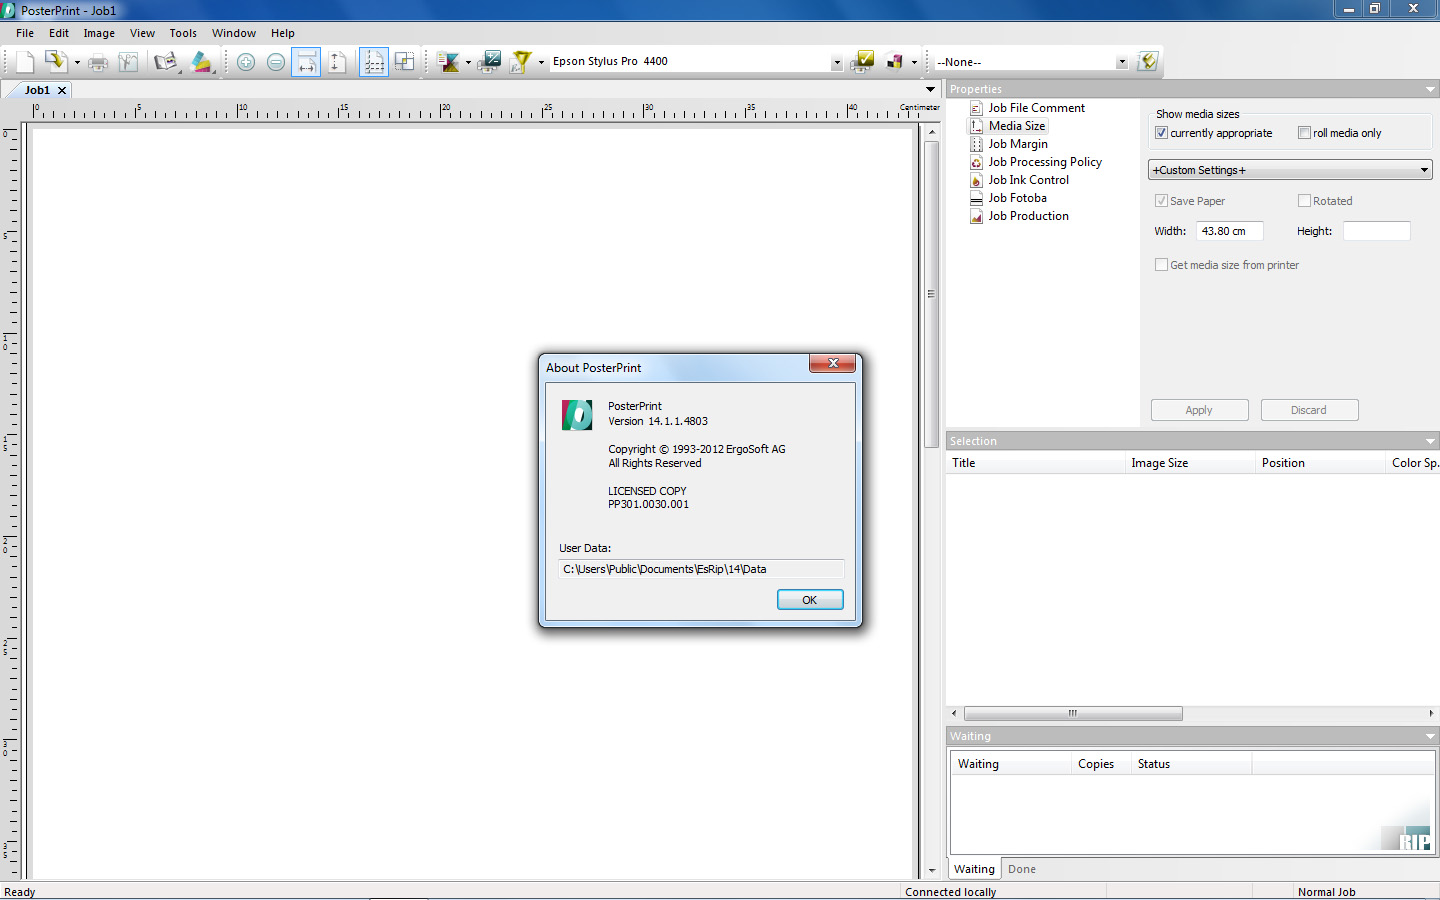Click the CMYK ink cubes icon
Screen dimensions: 1440x900
point(895,62)
